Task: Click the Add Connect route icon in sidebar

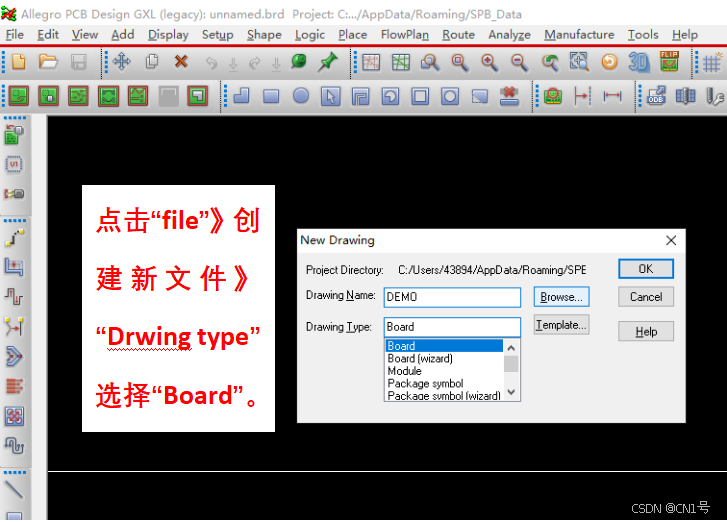Action: 14,237
